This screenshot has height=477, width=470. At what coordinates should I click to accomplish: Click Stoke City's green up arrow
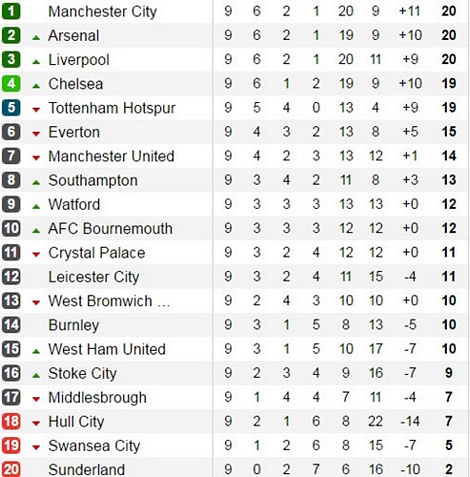(x=36, y=375)
